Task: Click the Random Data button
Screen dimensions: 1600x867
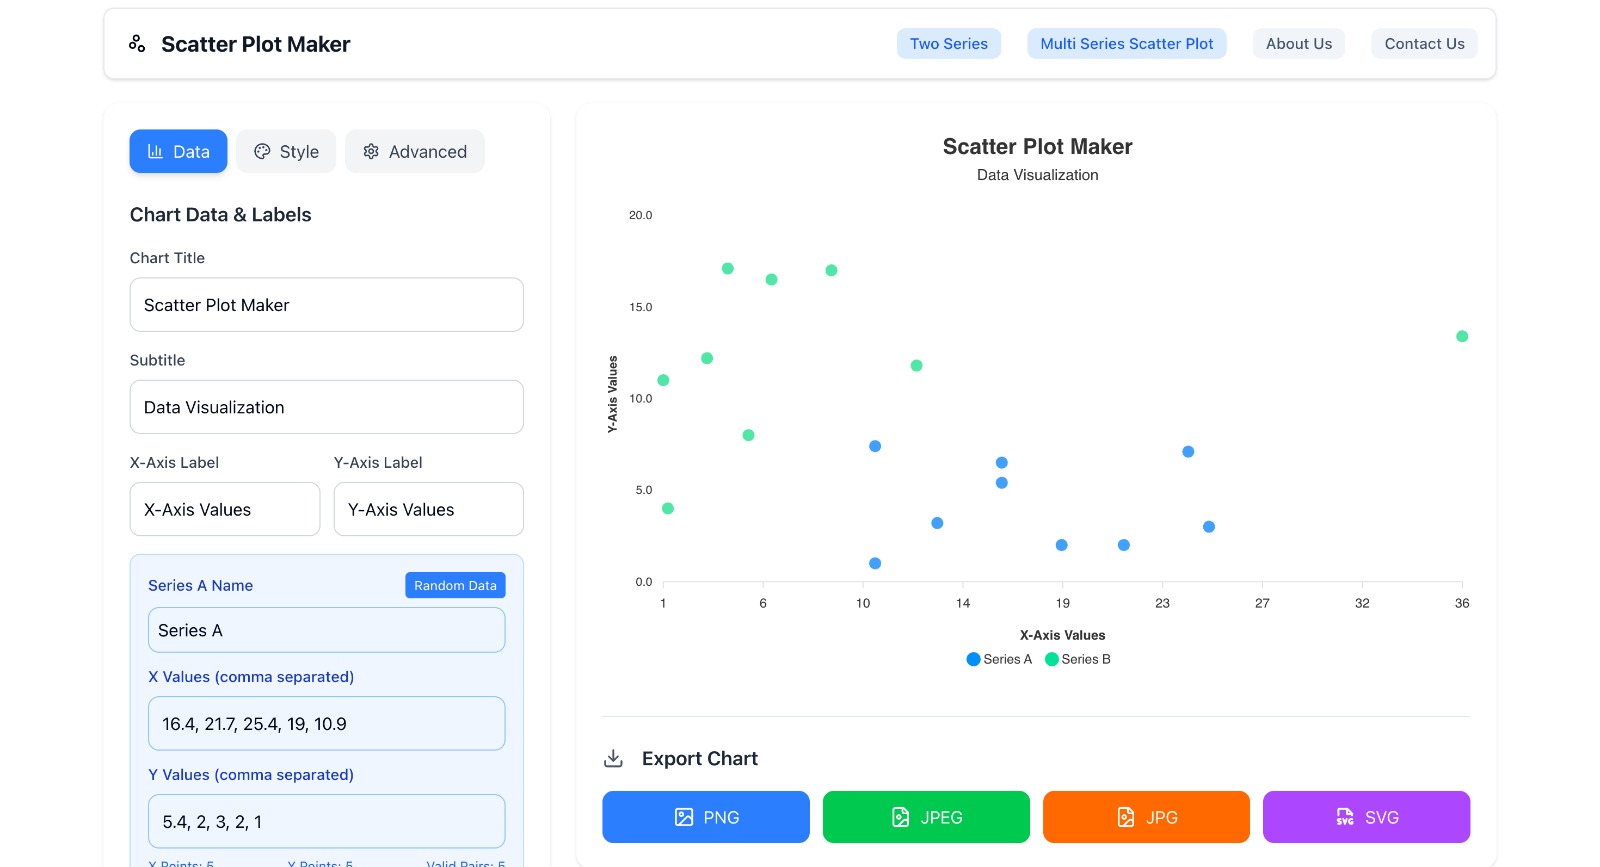Action: [455, 585]
